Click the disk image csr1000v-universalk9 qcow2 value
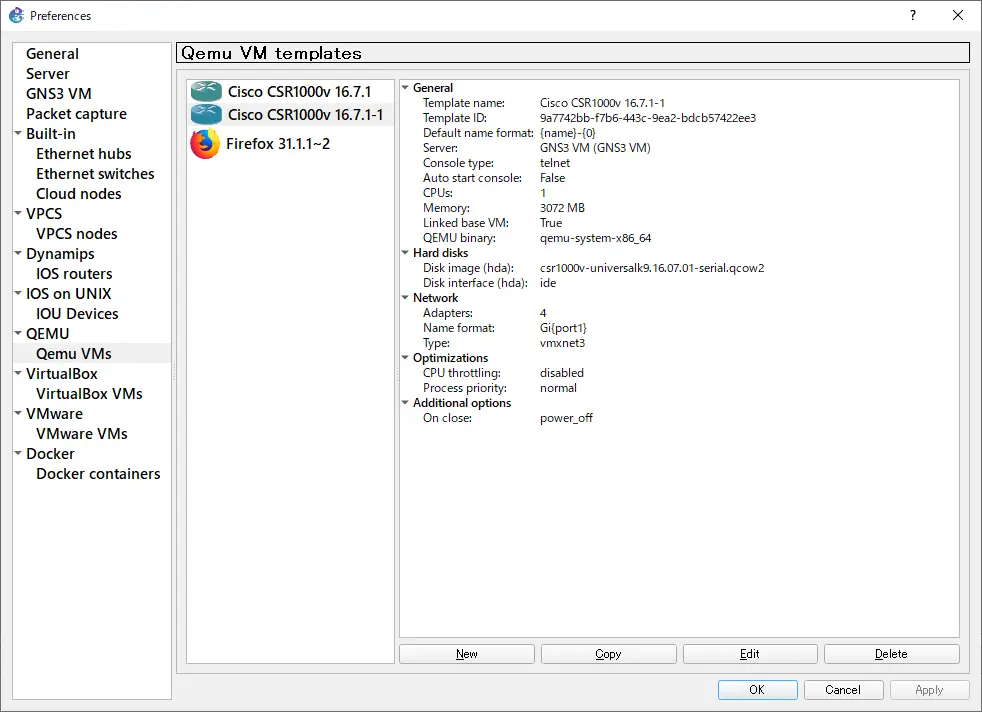Viewport: 982px width, 712px height. click(x=652, y=268)
